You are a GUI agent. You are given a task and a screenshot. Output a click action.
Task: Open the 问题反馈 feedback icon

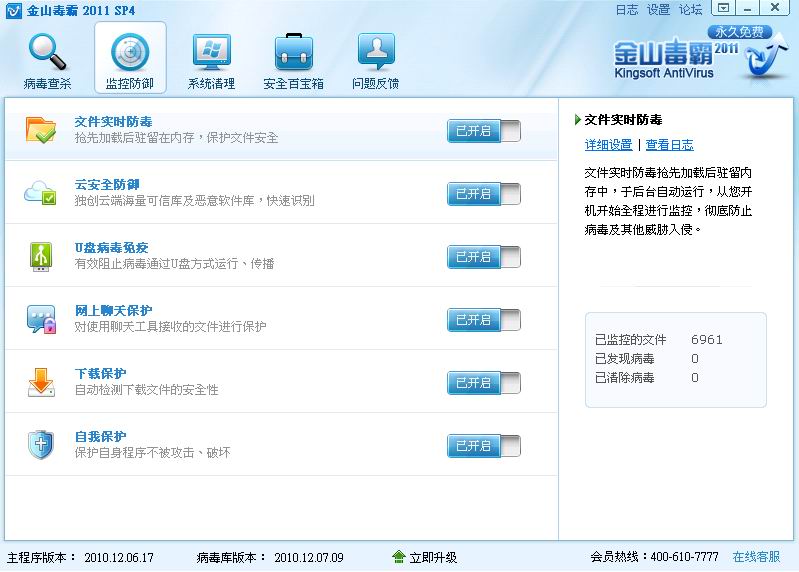point(376,51)
